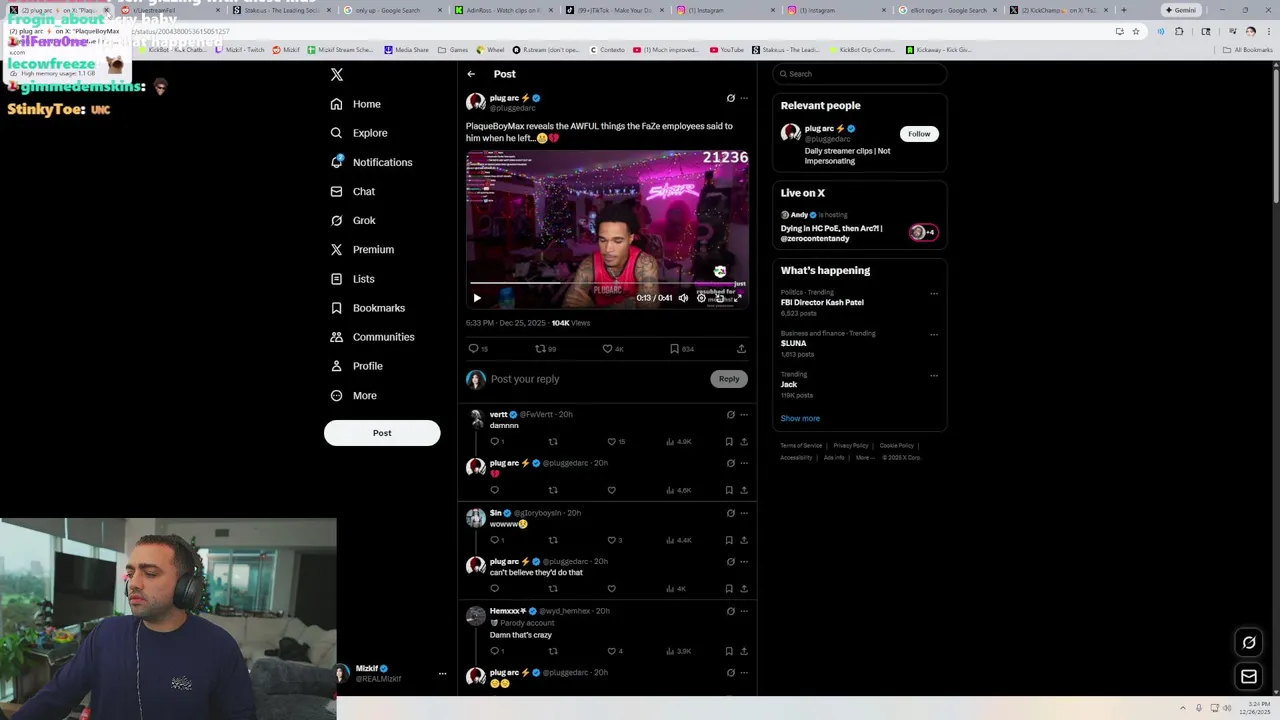1280x720 pixels.
Task: Open the three-dot menu on vertt's reply
Action: tap(744, 415)
